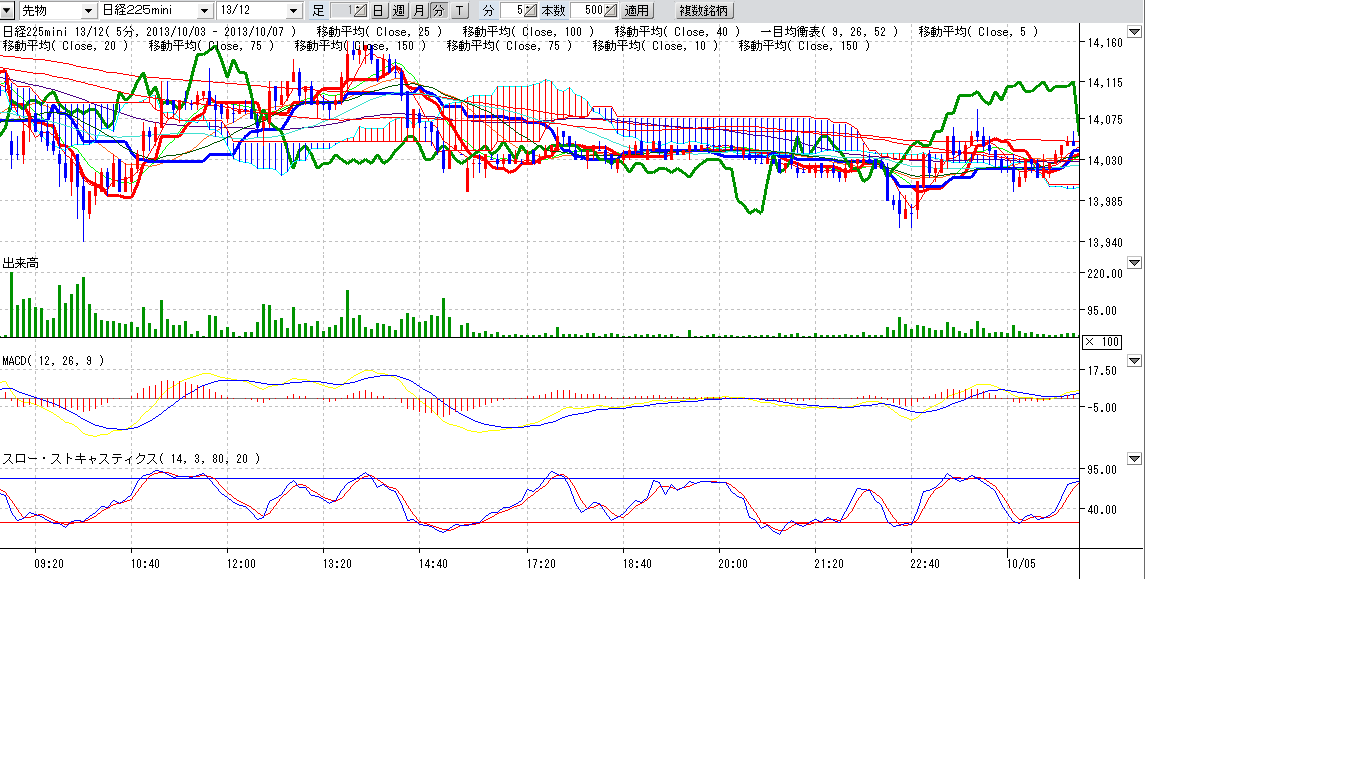Open the slow stochastics panel menu arrow
1366x768 pixels.
pos(1134,458)
